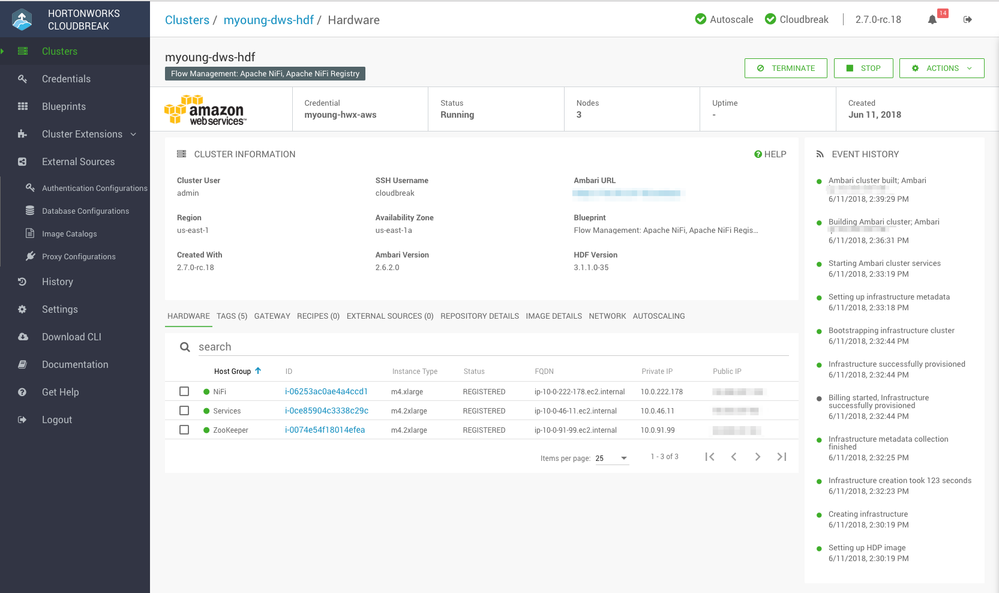Open the blurred Ambari URL link
Viewport: 999px width, 593px height.
[x=626, y=193]
